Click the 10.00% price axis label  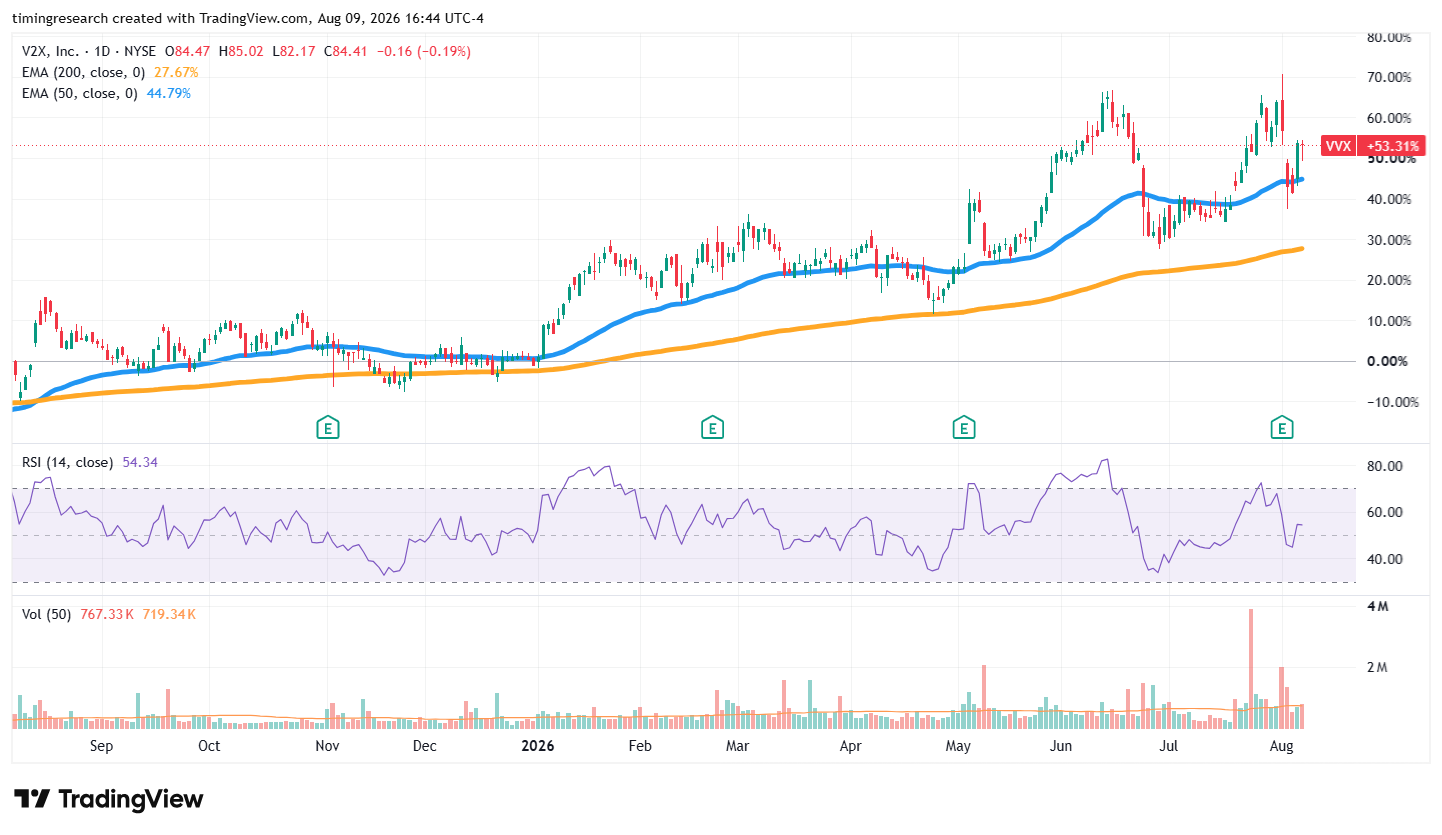(x=1390, y=321)
